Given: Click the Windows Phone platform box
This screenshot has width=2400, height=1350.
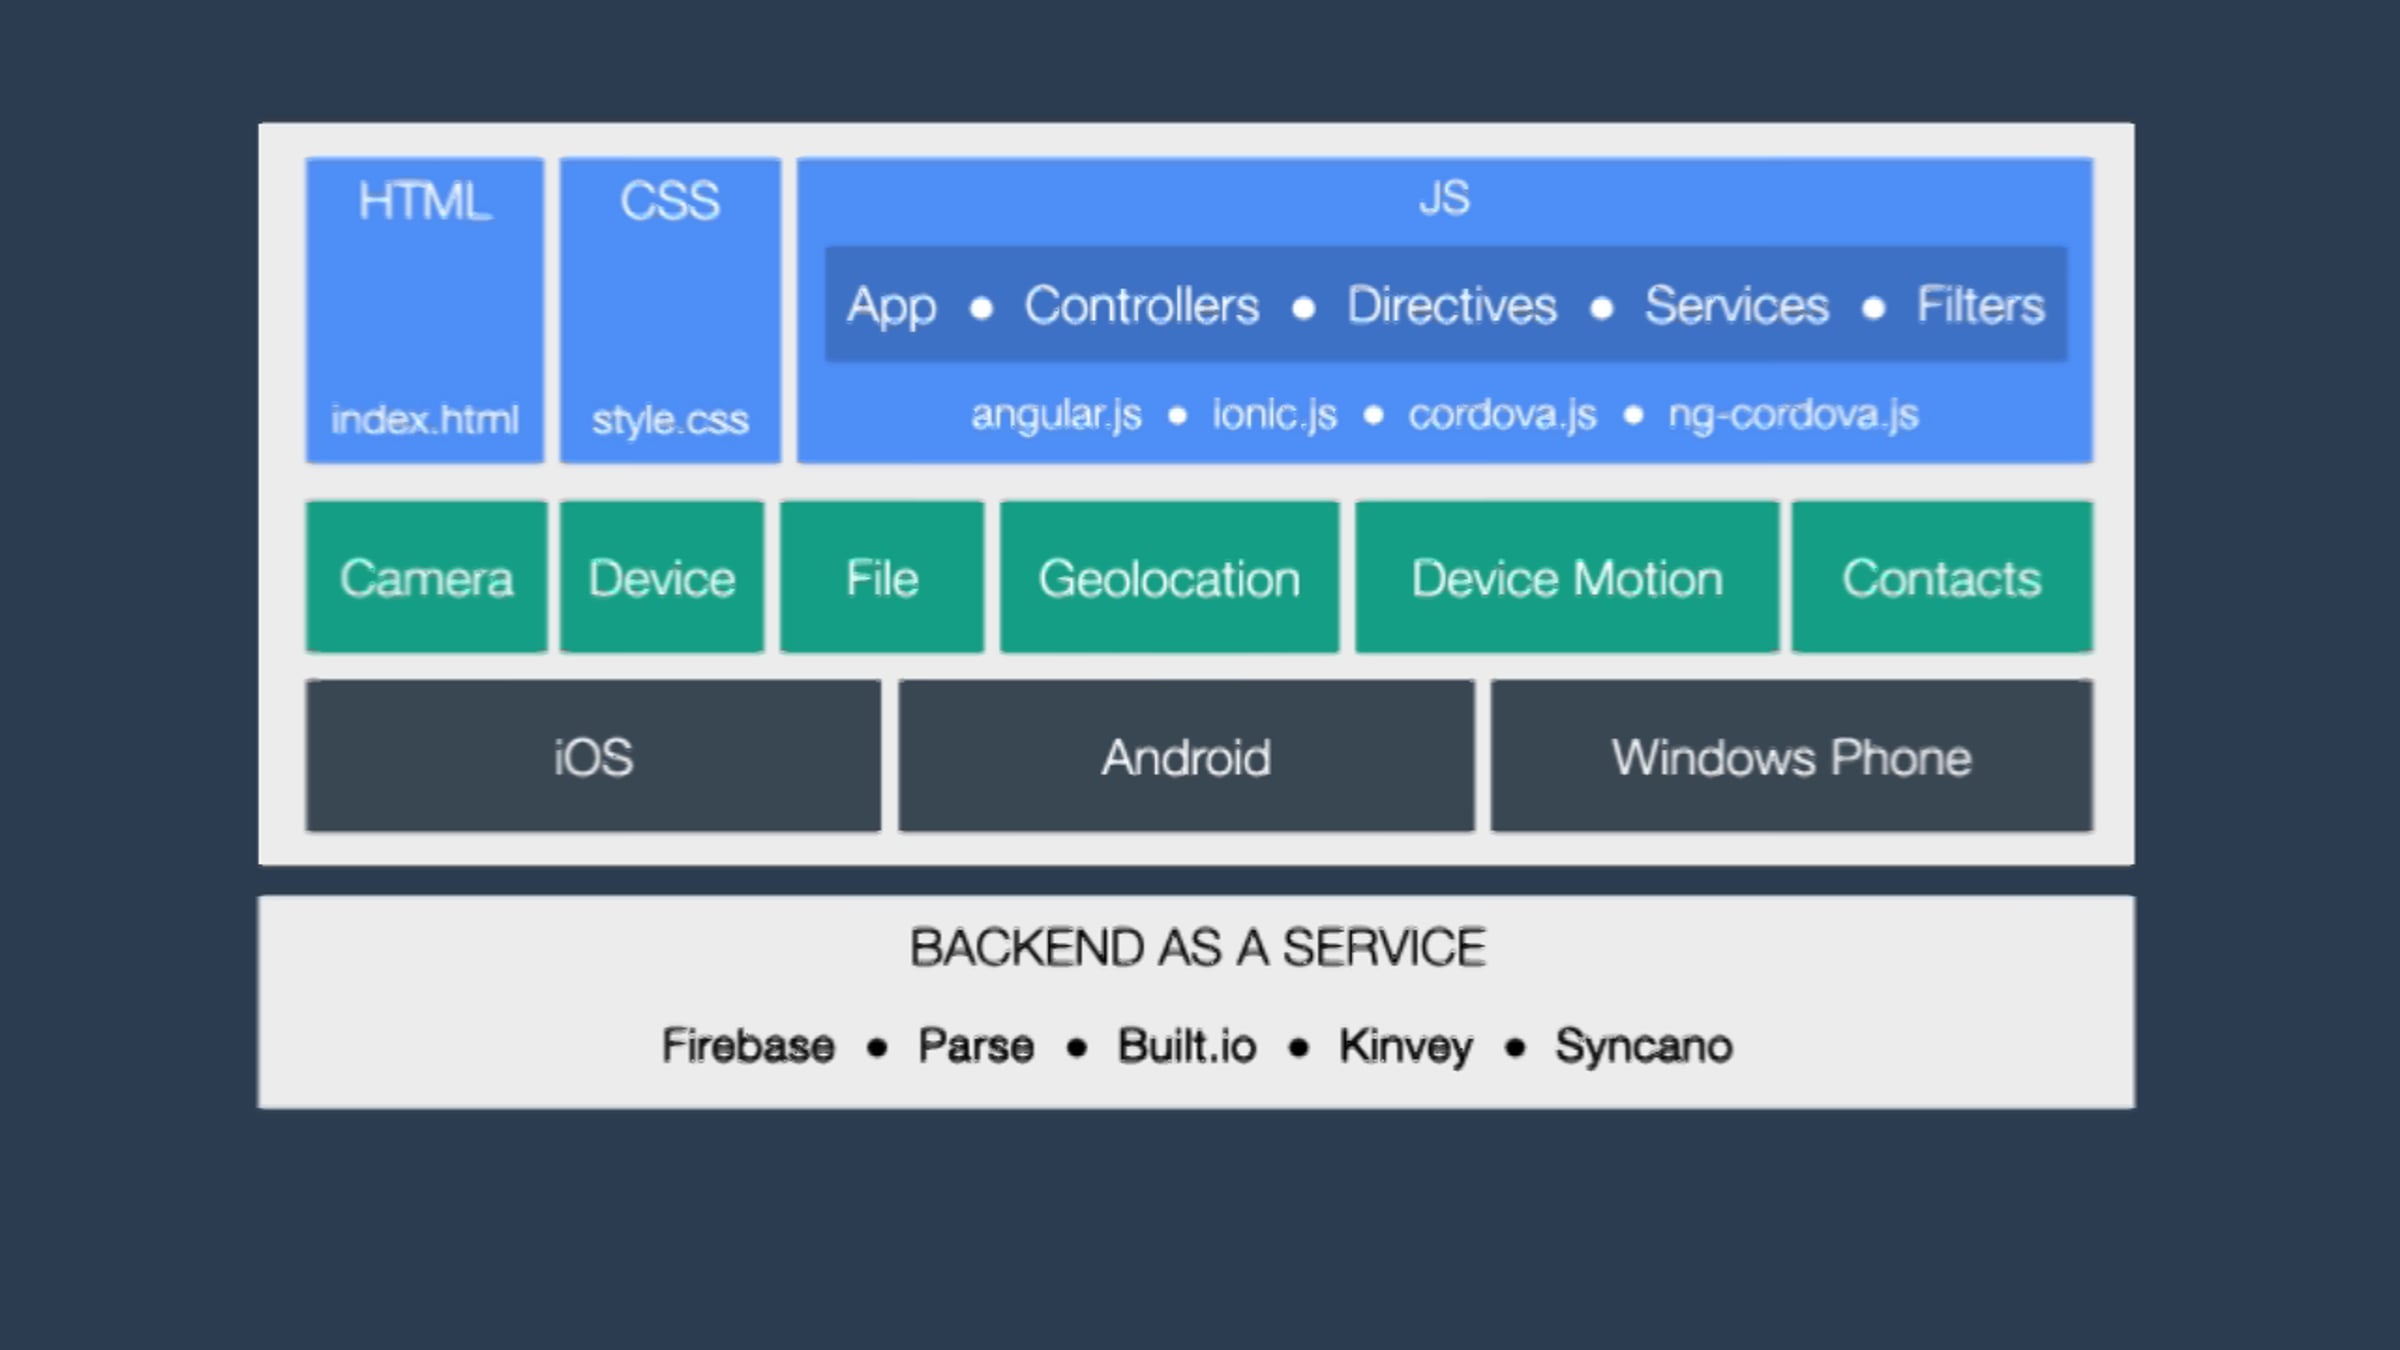Looking at the screenshot, I should [1792, 756].
